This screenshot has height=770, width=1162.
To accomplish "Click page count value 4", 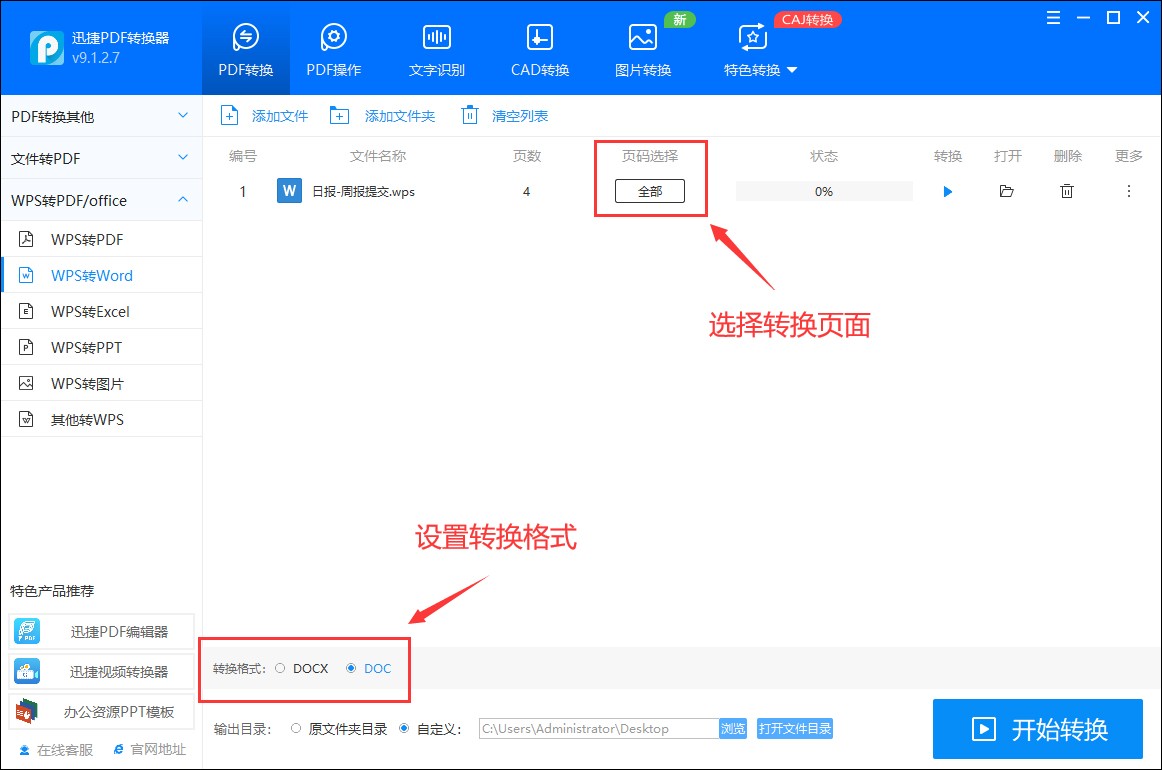I will 526,192.
